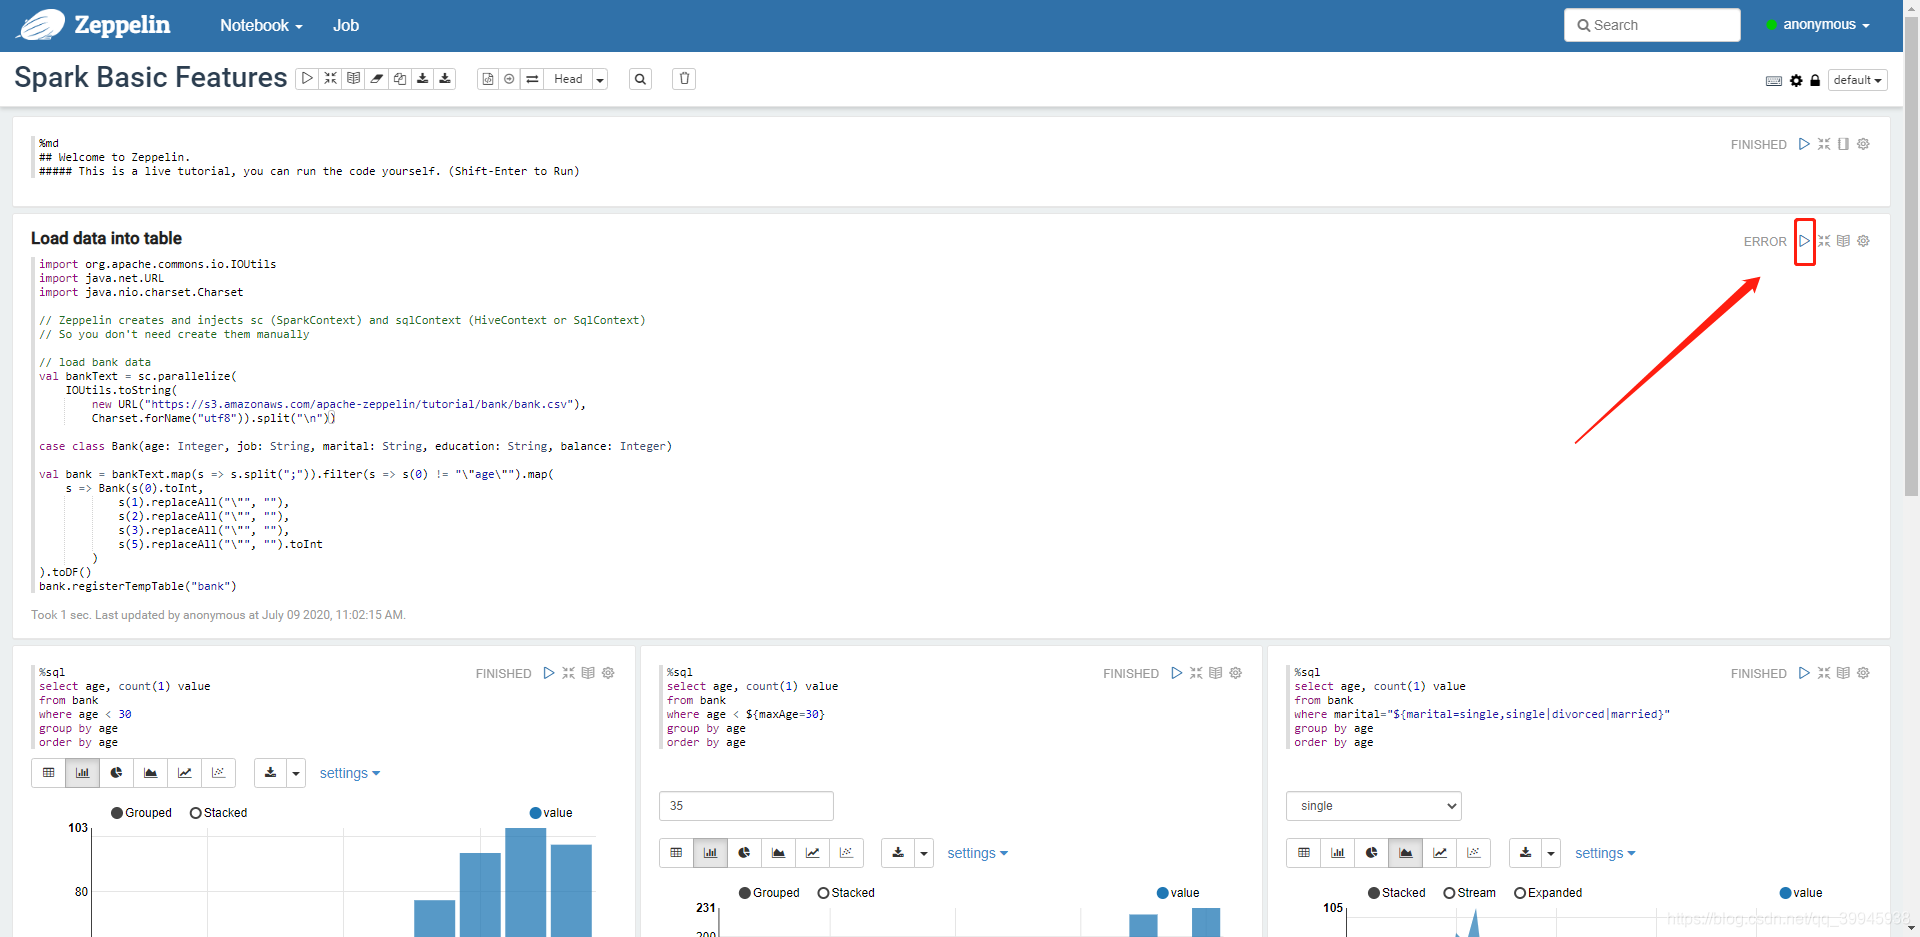The height and width of the screenshot is (937, 1920).
Task: Select pie chart in the age<30 paragraph
Action: (116, 773)
